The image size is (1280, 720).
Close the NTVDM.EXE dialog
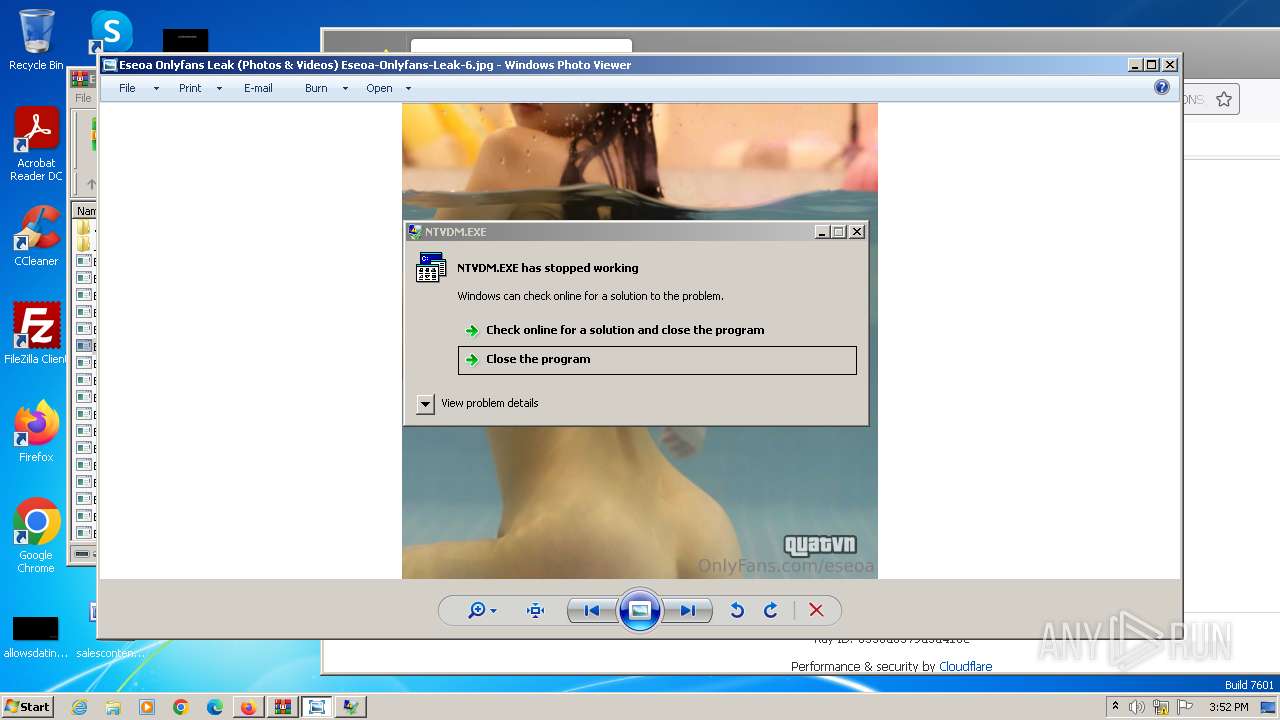pyautogui.click(x=857, y=231)
